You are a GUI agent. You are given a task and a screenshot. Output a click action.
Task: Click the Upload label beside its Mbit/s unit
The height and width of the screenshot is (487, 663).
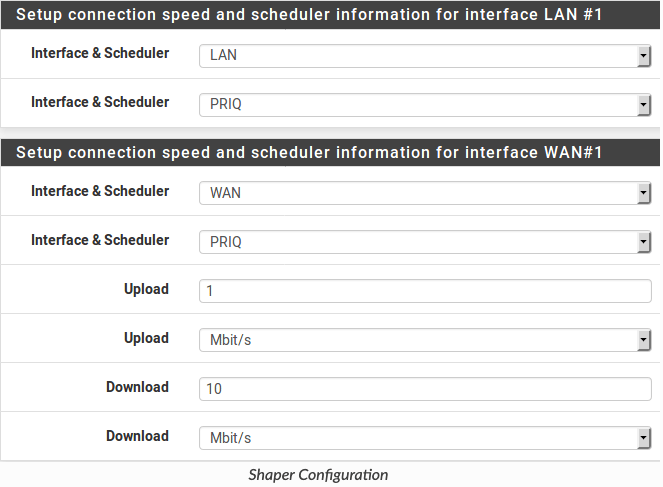tap(146, 338)
